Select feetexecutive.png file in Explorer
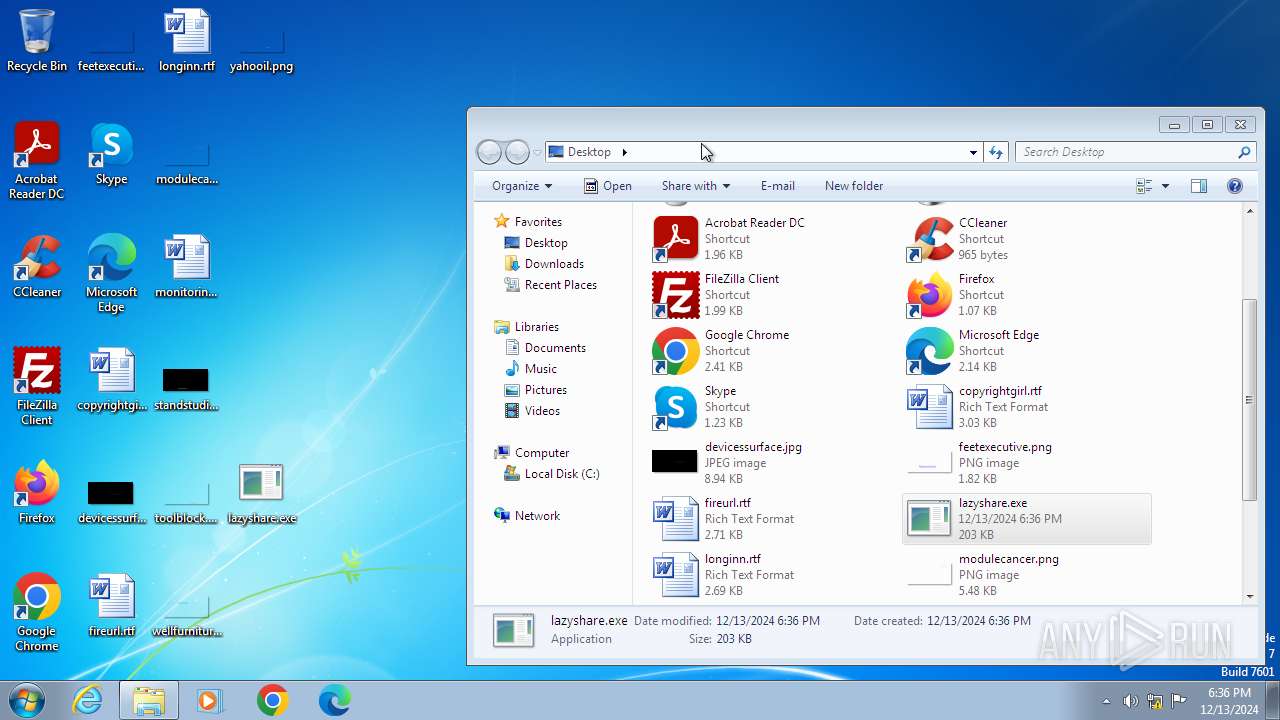 coord(1027,462)
